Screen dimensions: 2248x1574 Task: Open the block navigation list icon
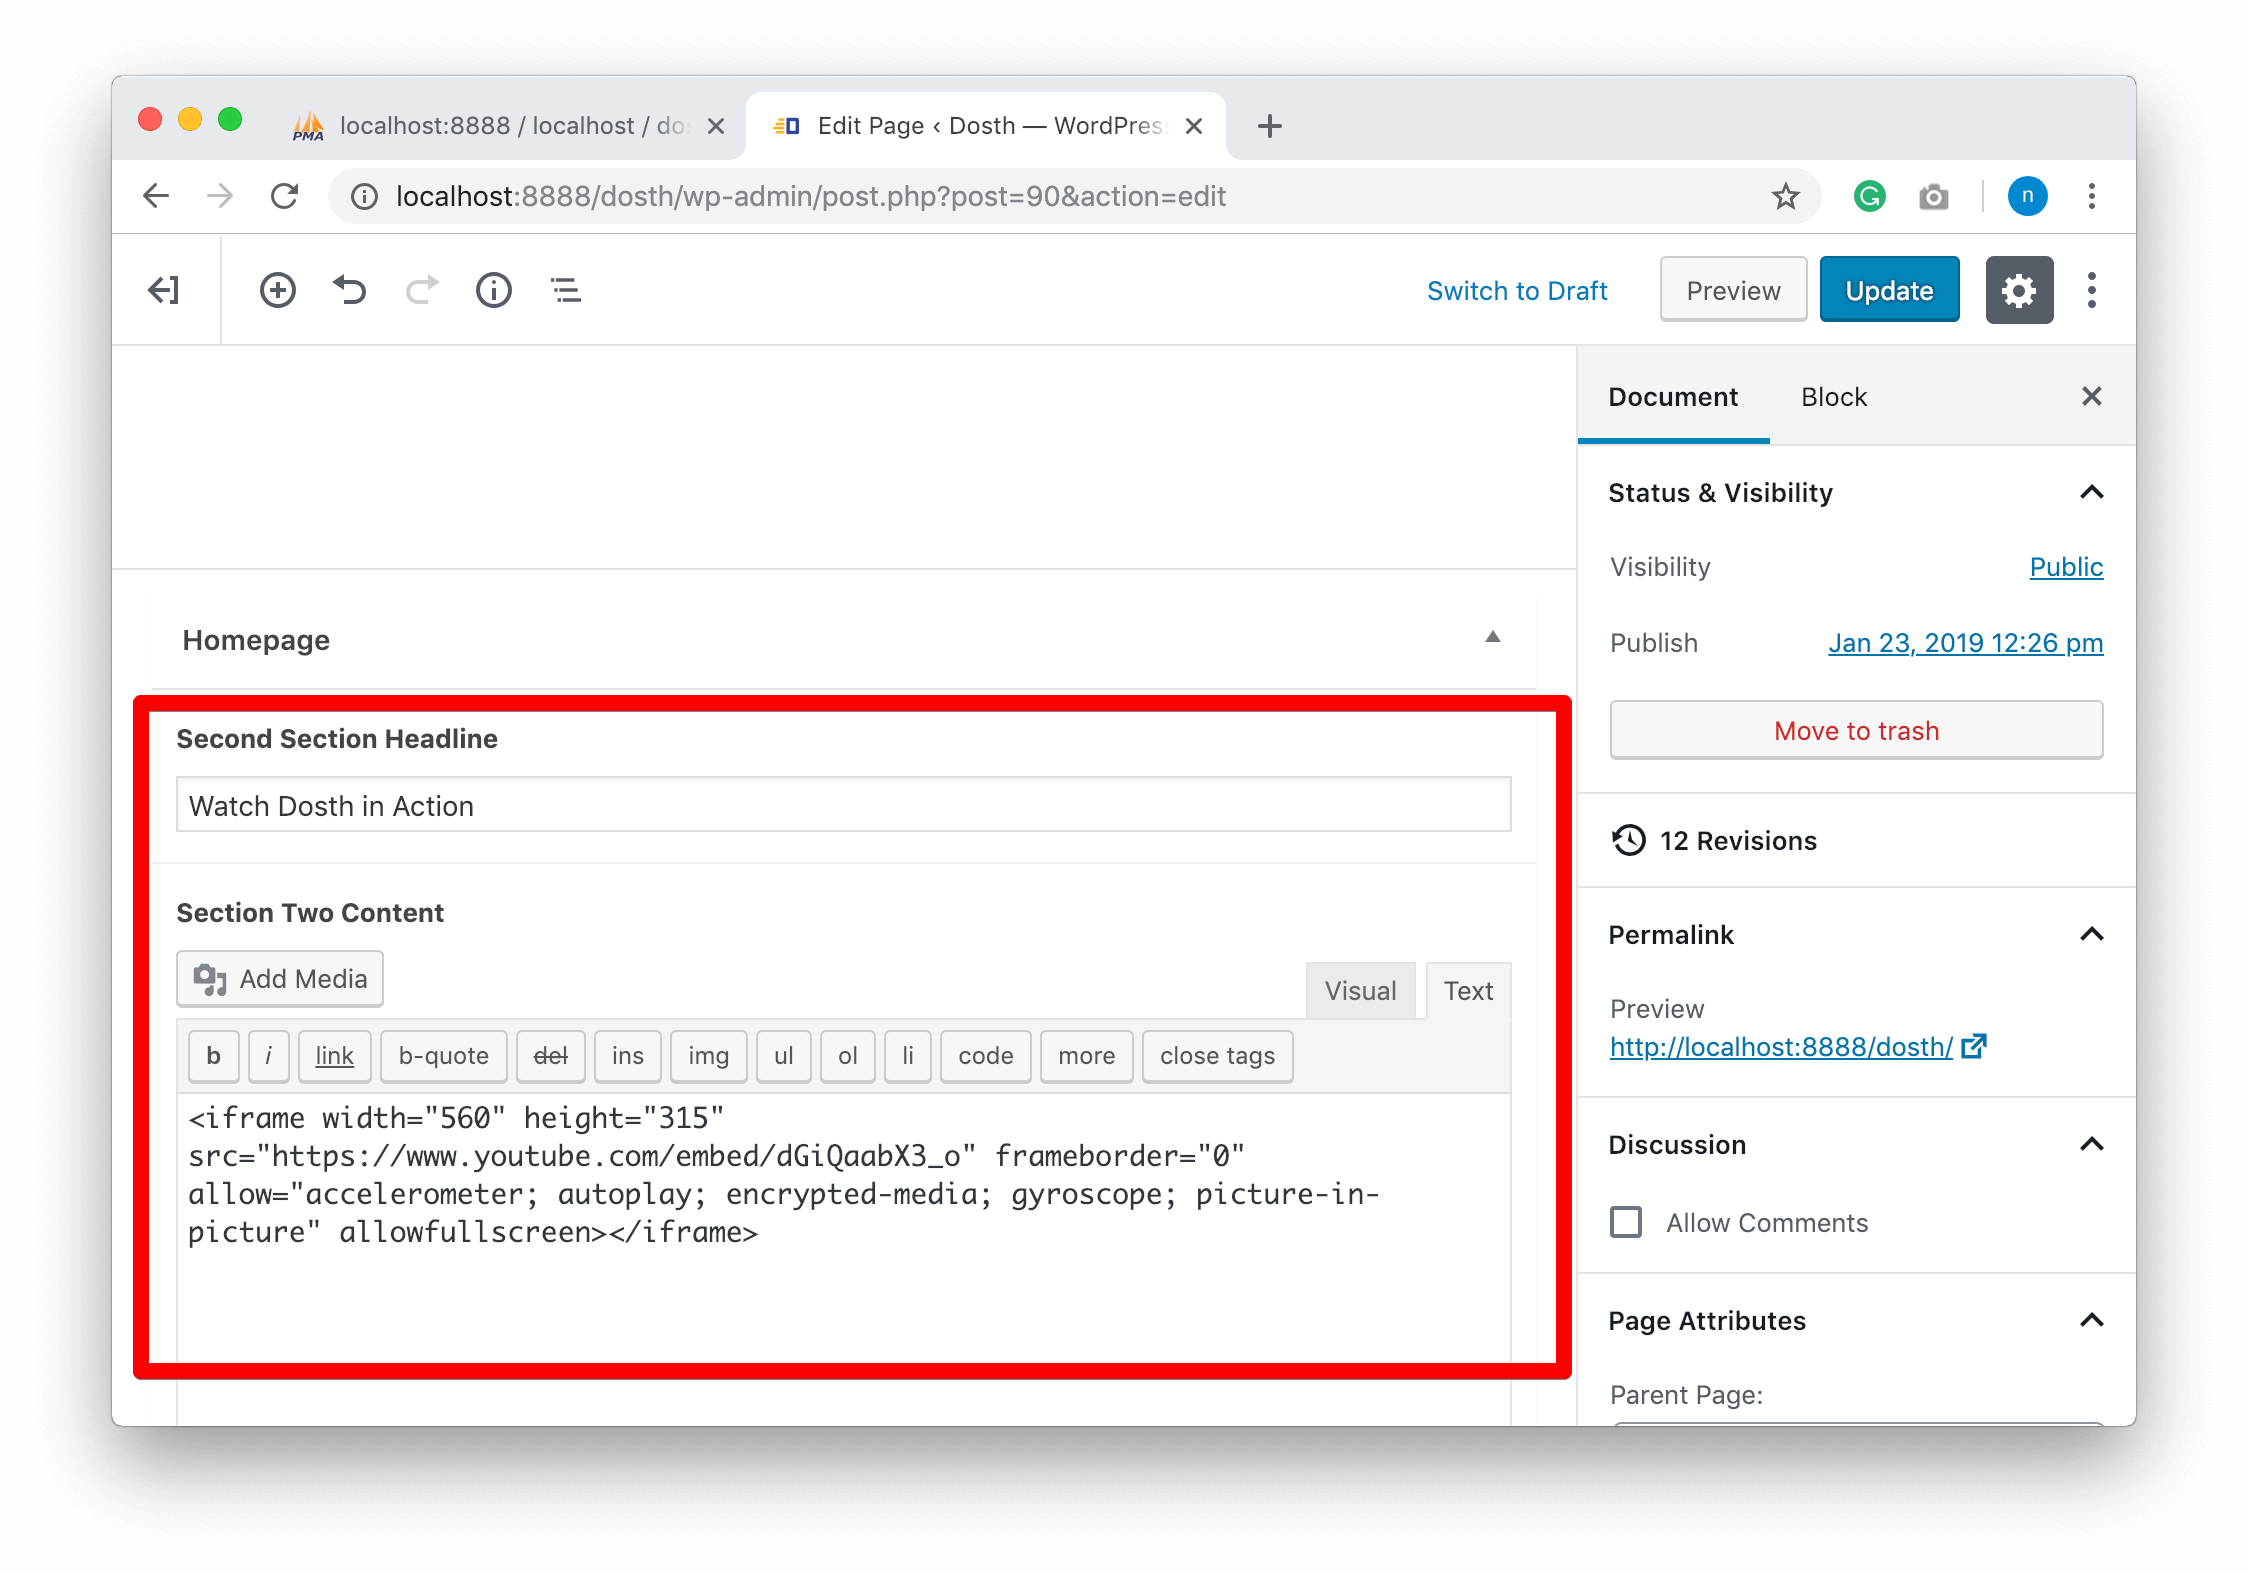(x=566, y=291)
